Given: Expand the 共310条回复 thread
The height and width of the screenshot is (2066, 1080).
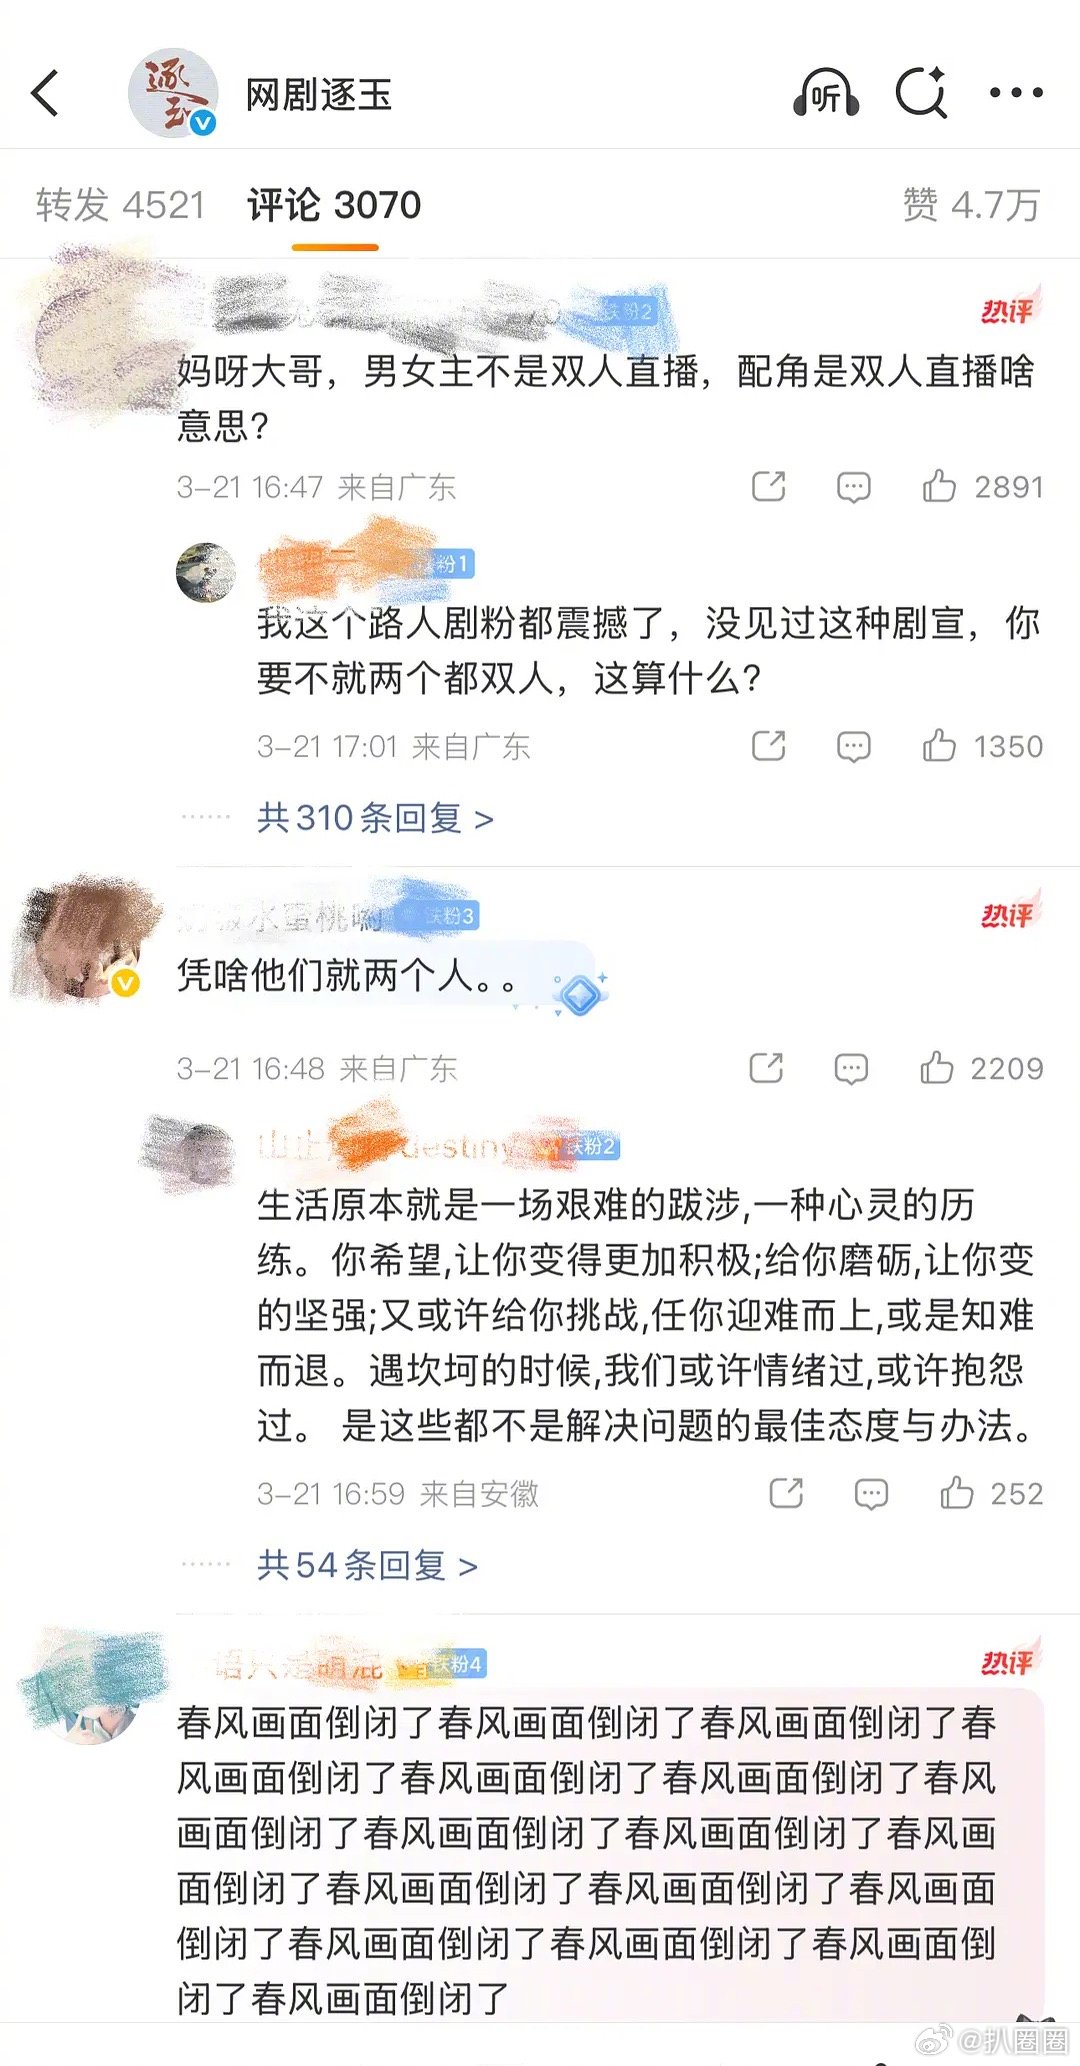Looking at the screenshot, I should point(375,818).
